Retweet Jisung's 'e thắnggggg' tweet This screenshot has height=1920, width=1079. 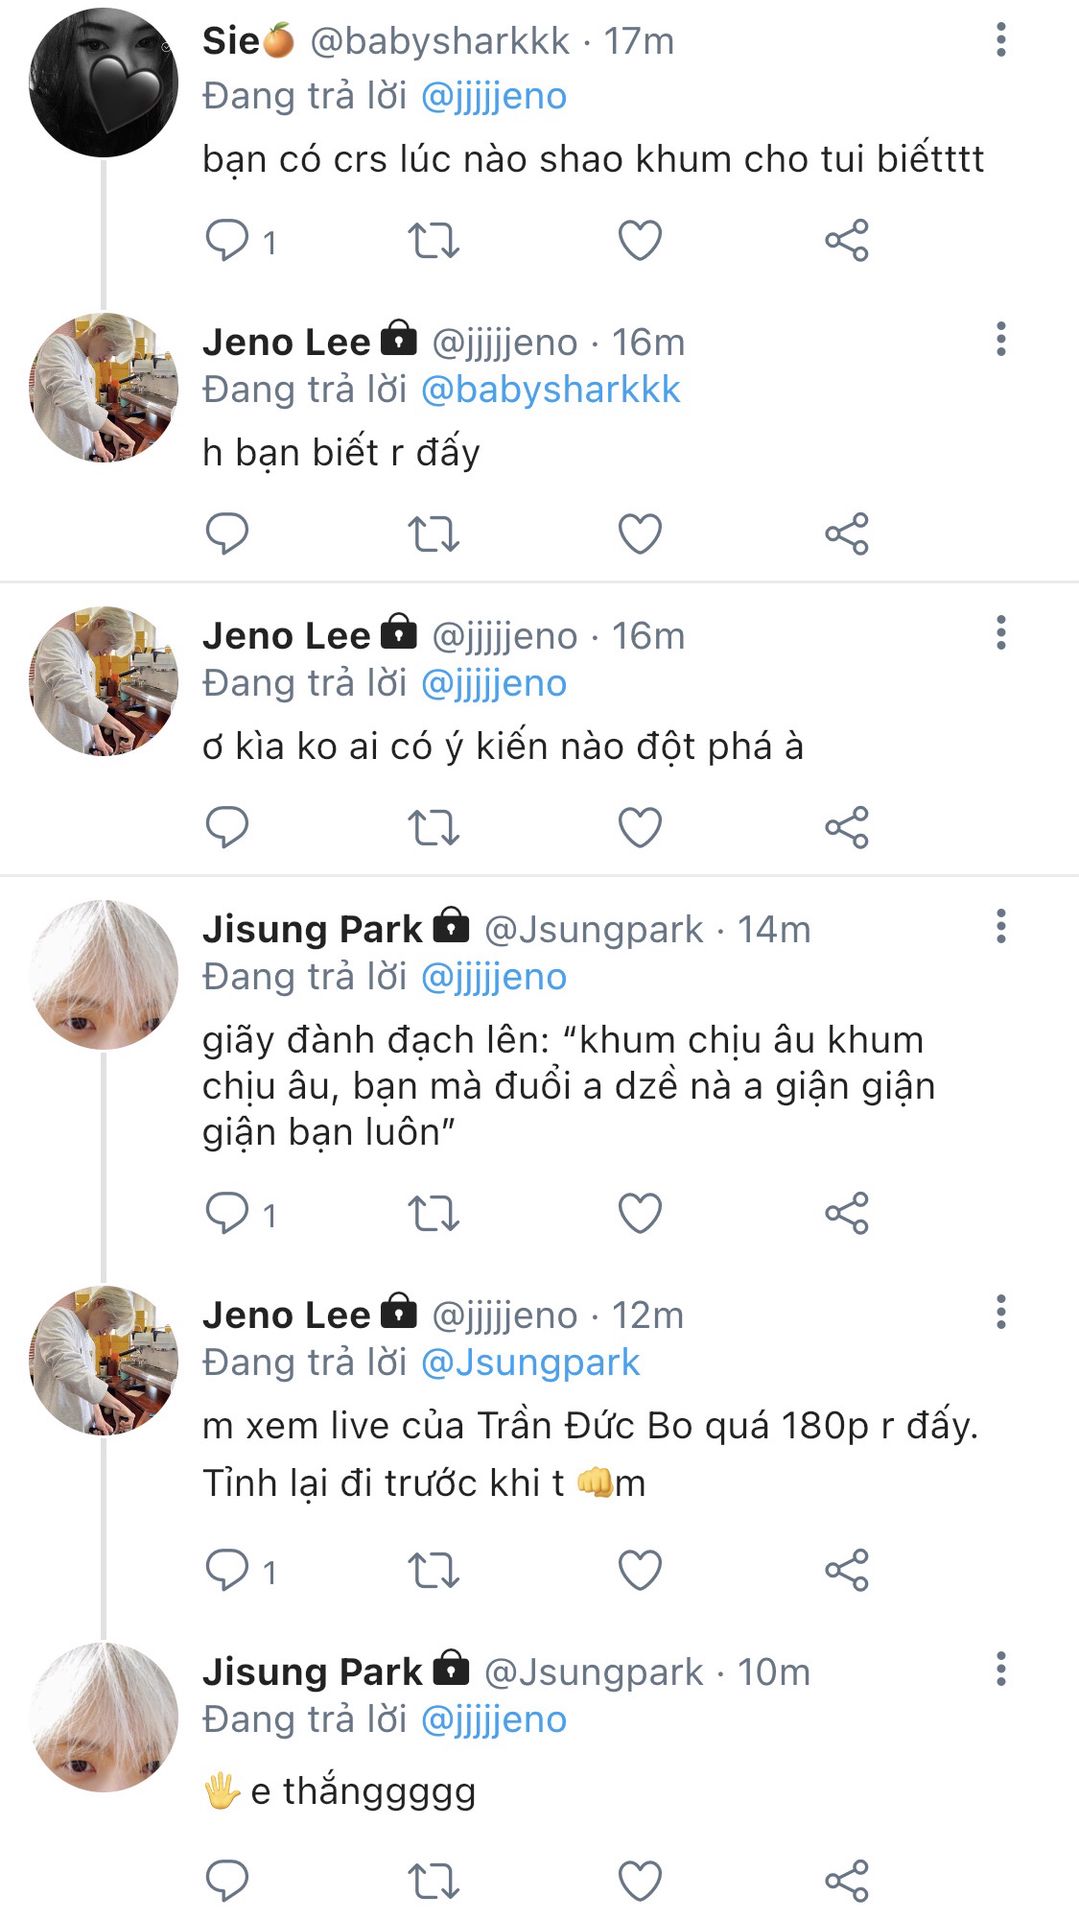point(433,1881)
